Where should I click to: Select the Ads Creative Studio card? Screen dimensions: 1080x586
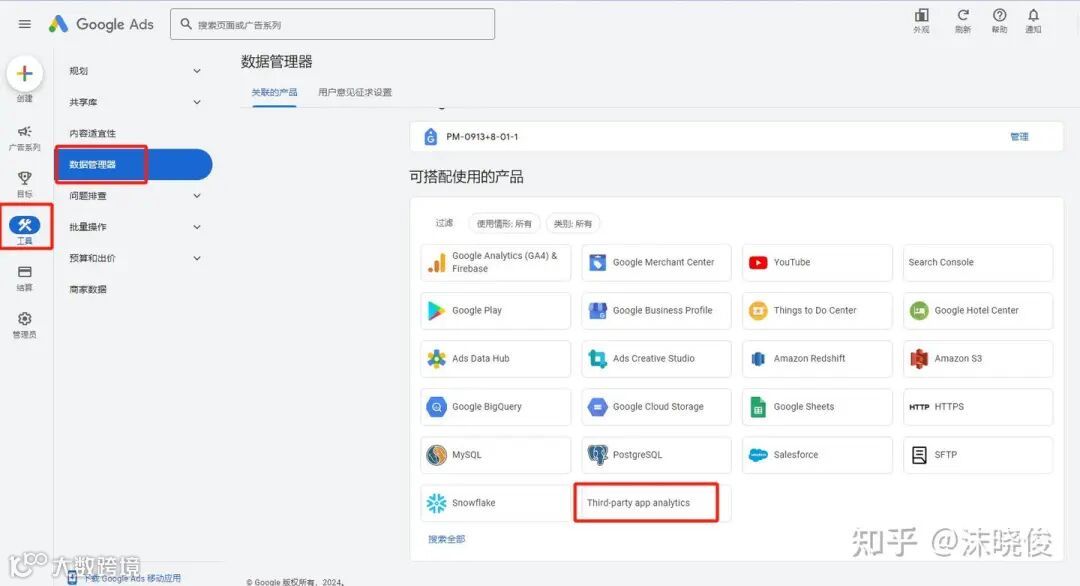(656, 359)
